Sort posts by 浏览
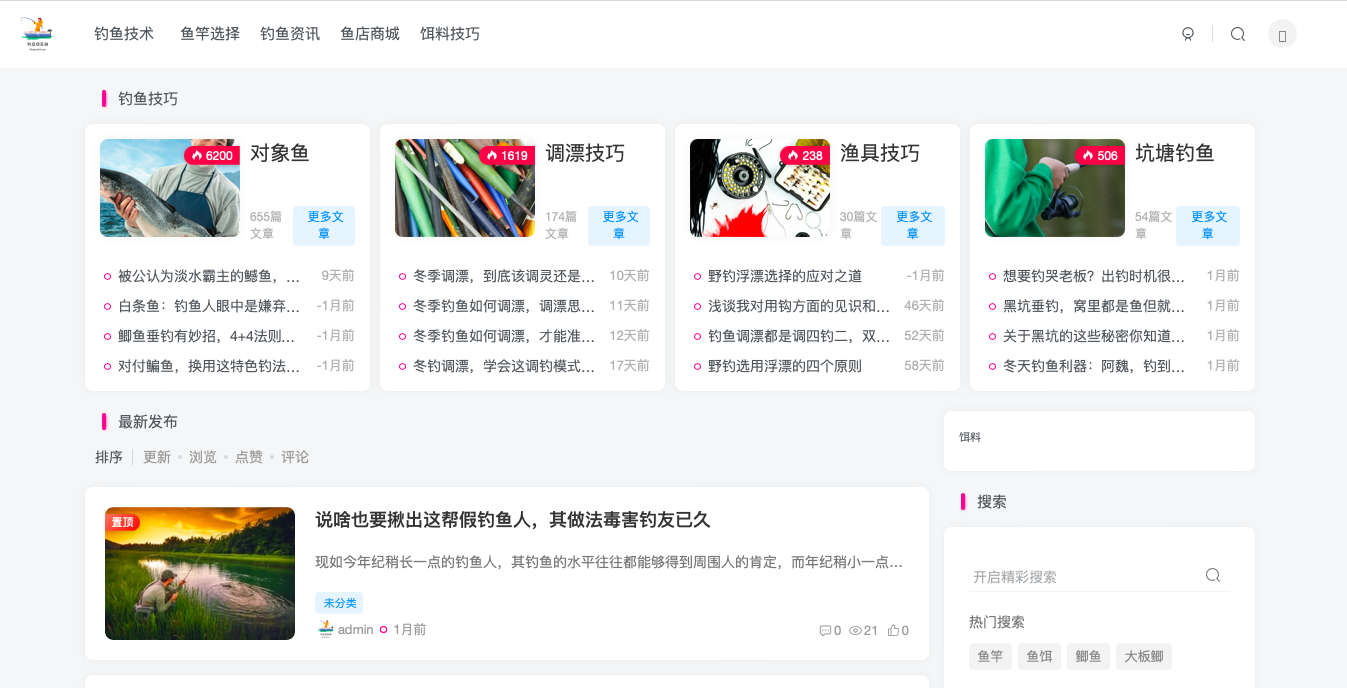 (x=203, y=457)
